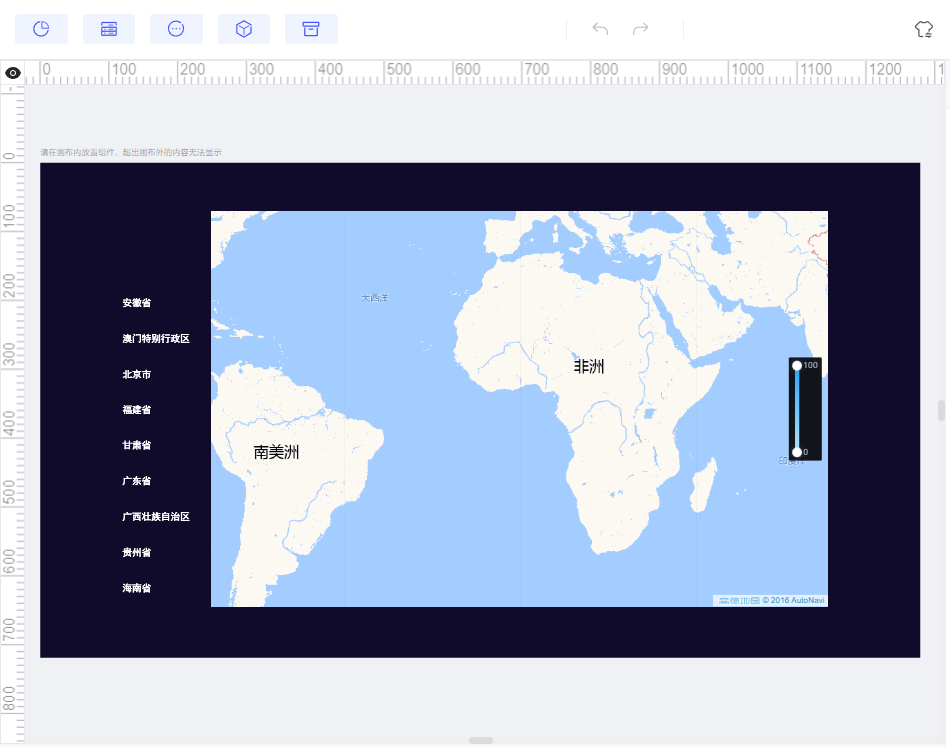950x747 pixels.
Task: Select 北京市 in the province list
Action: 137,374
